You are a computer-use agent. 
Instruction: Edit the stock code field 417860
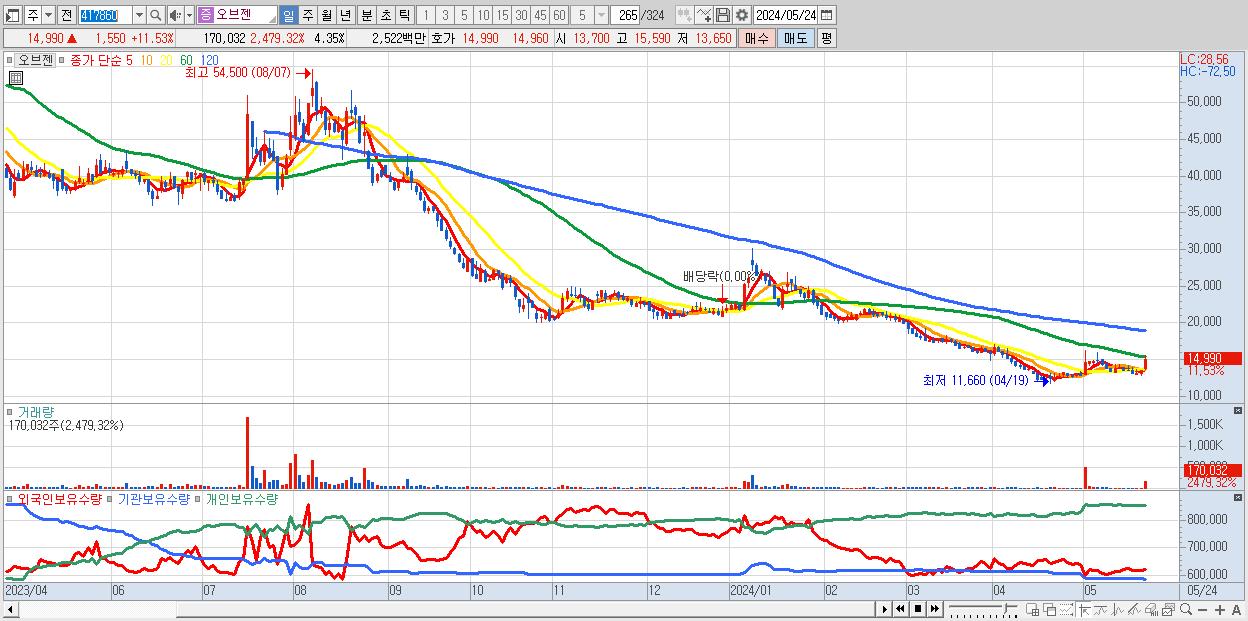click(x=104, y=15)
